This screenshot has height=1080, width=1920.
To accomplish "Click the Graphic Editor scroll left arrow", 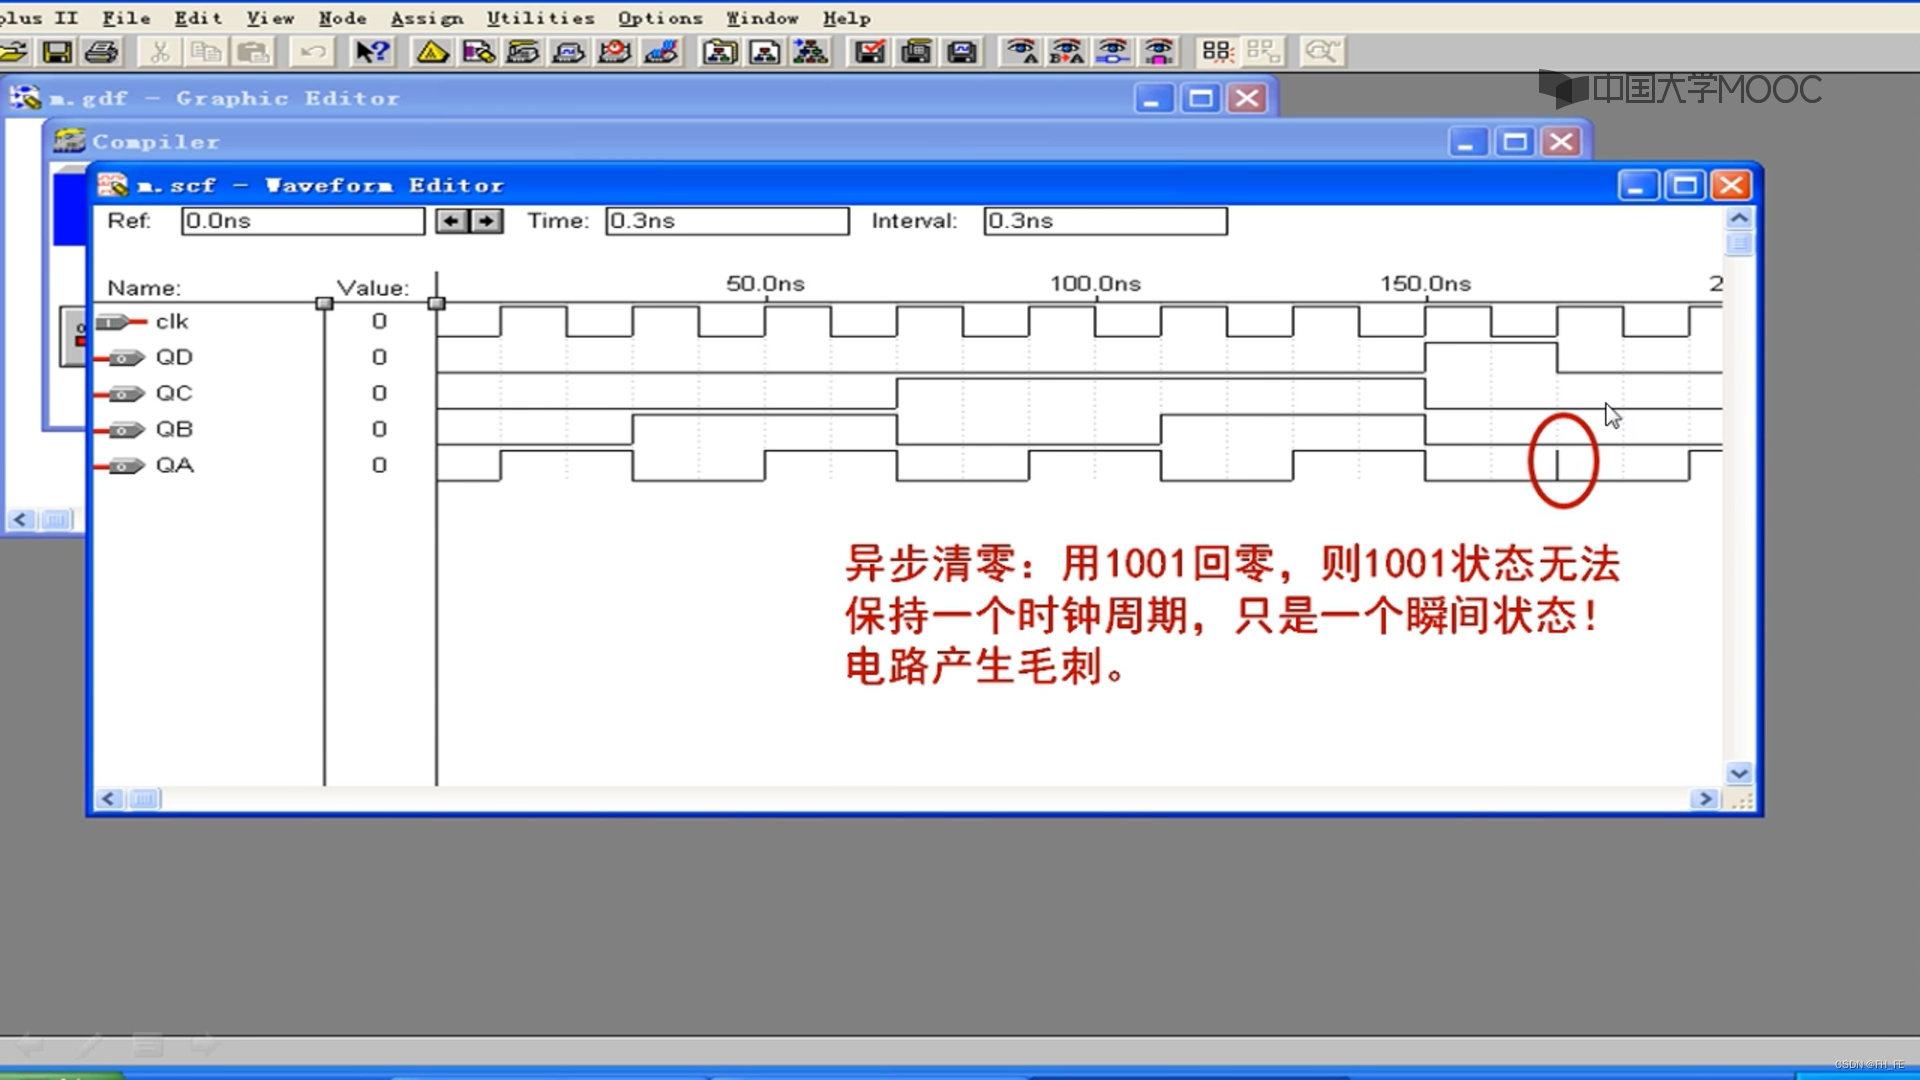I will 20,520.
